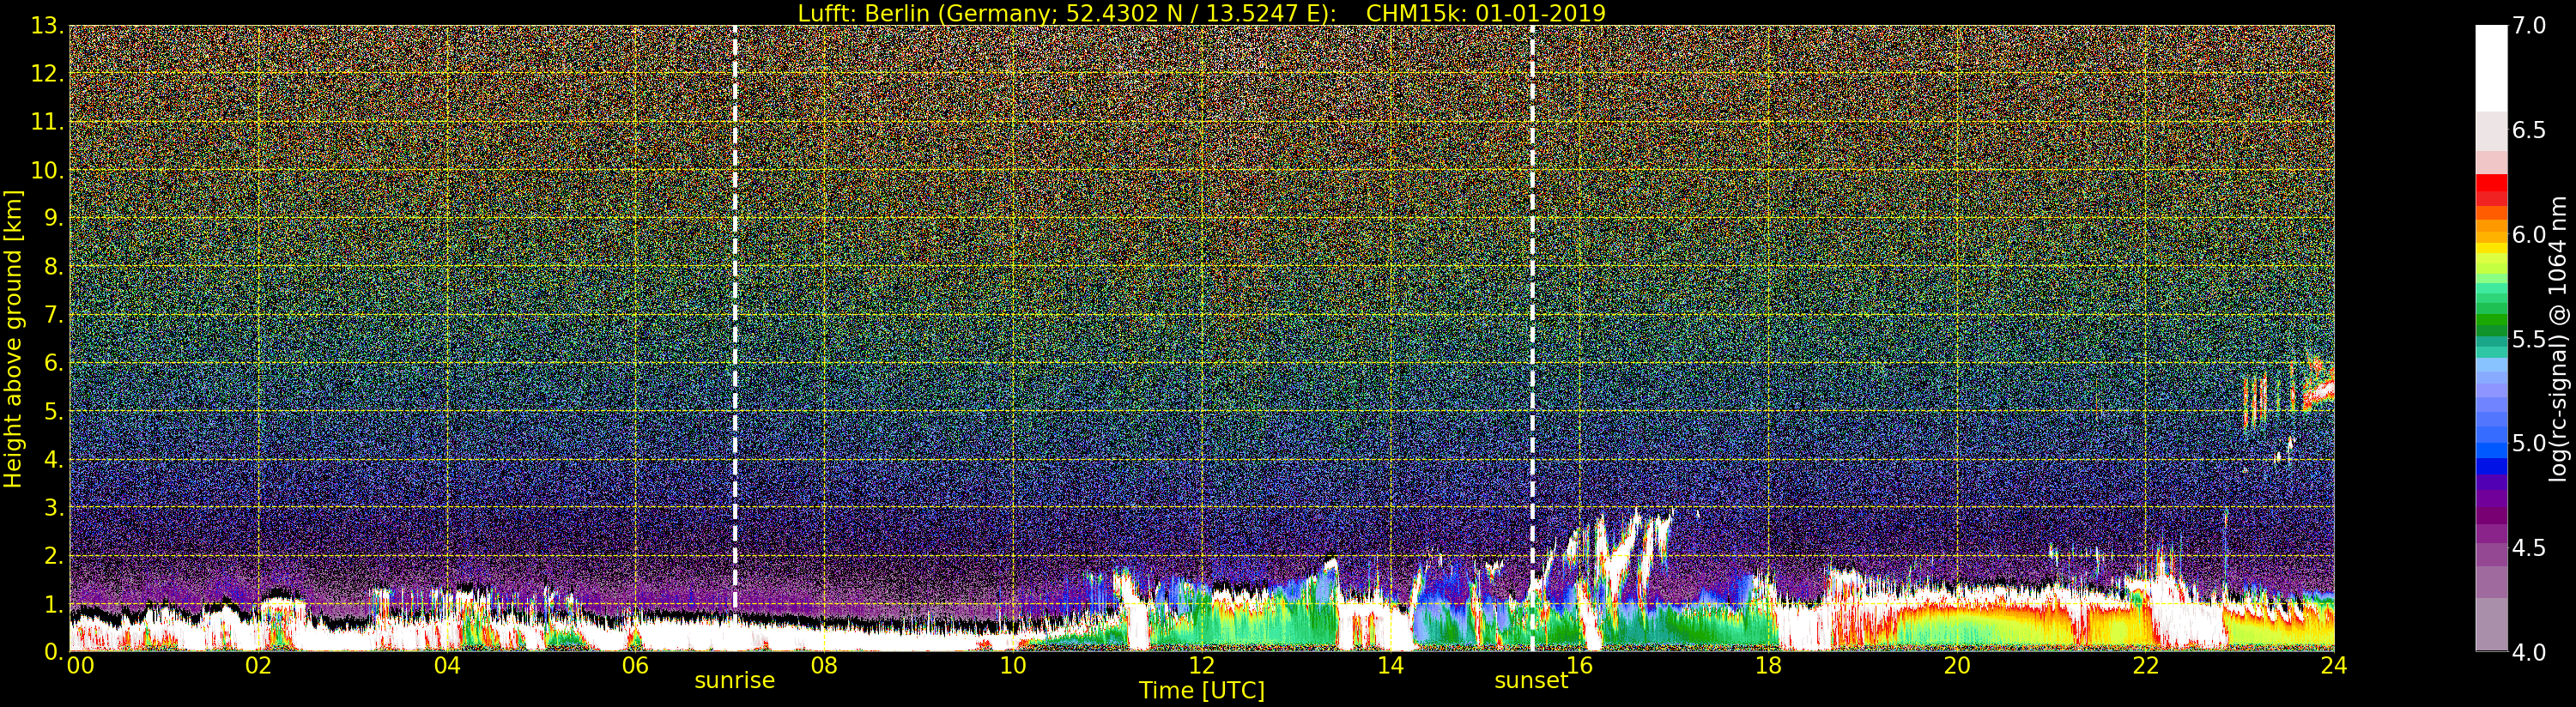Click the 1 km tick on the height axis

54,604
